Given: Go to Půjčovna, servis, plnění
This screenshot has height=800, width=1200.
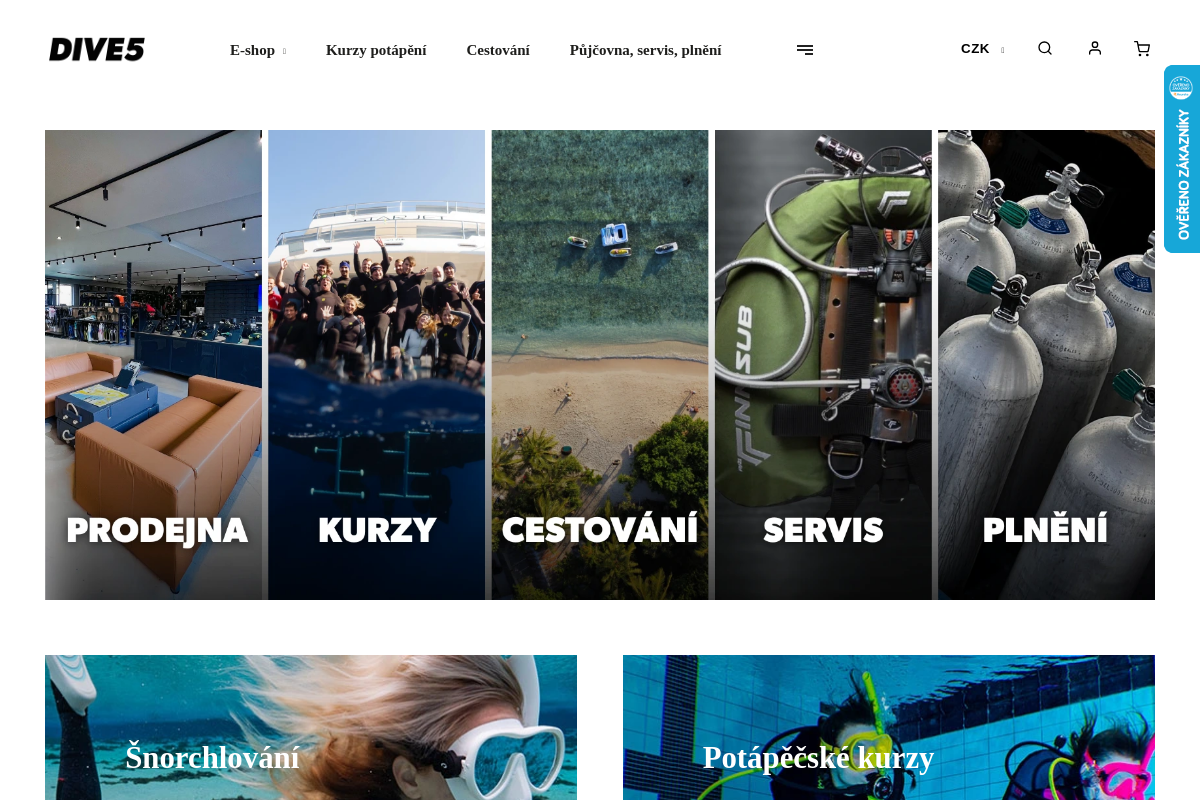Looking at the screenshot, I should pos(645,50).
